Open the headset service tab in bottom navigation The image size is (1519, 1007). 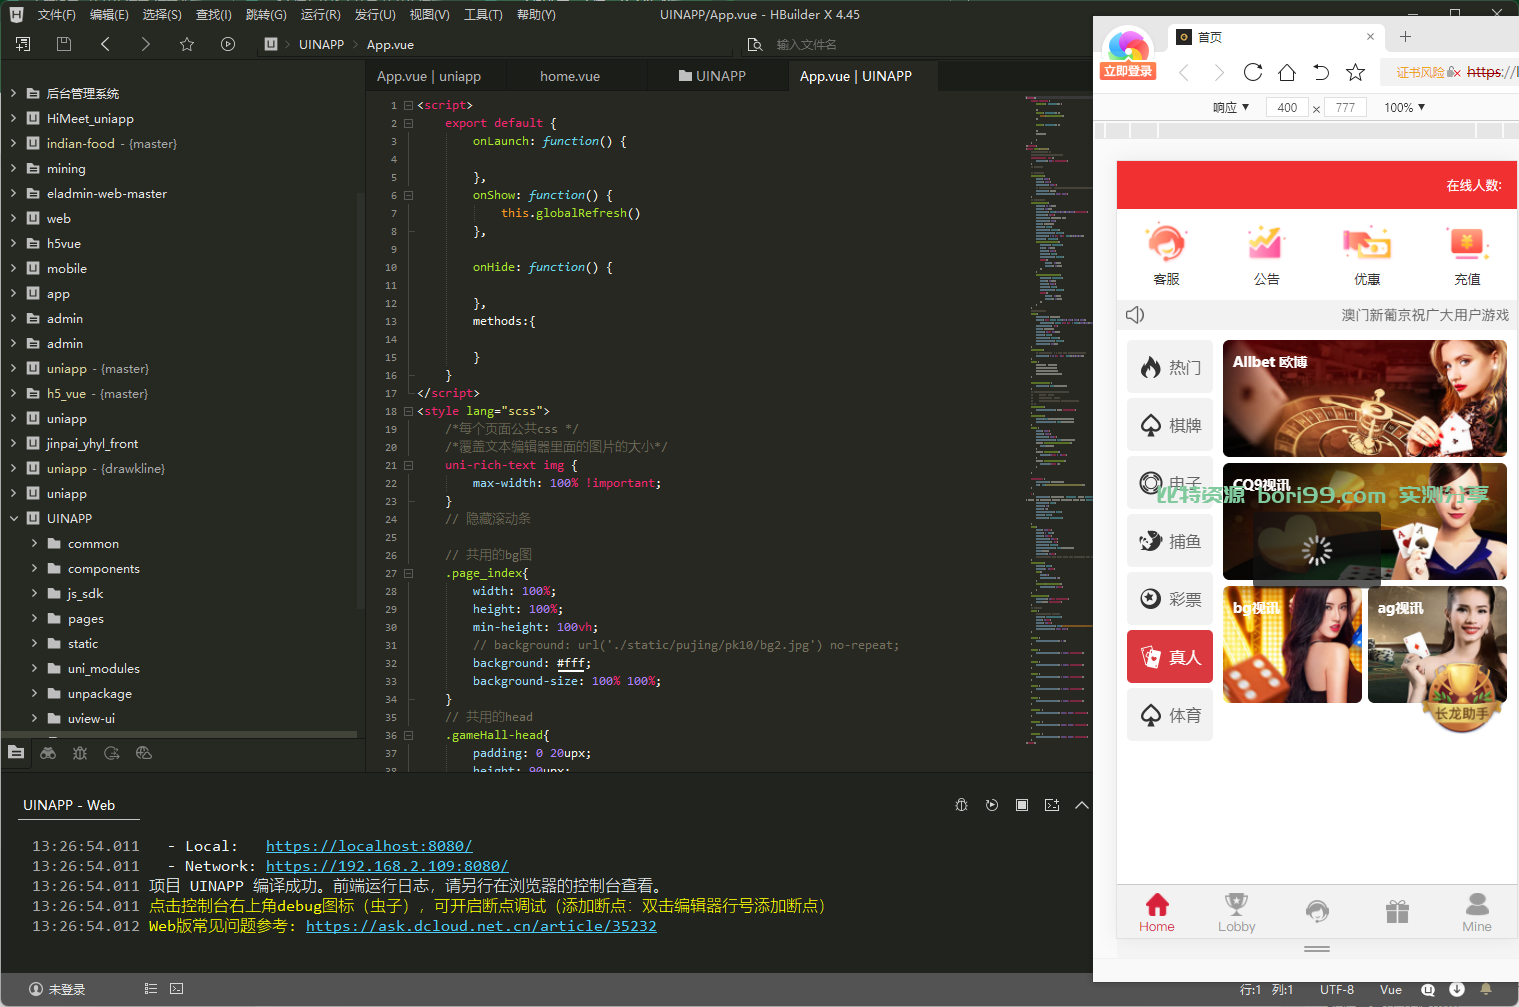[x=1317, y=911]
